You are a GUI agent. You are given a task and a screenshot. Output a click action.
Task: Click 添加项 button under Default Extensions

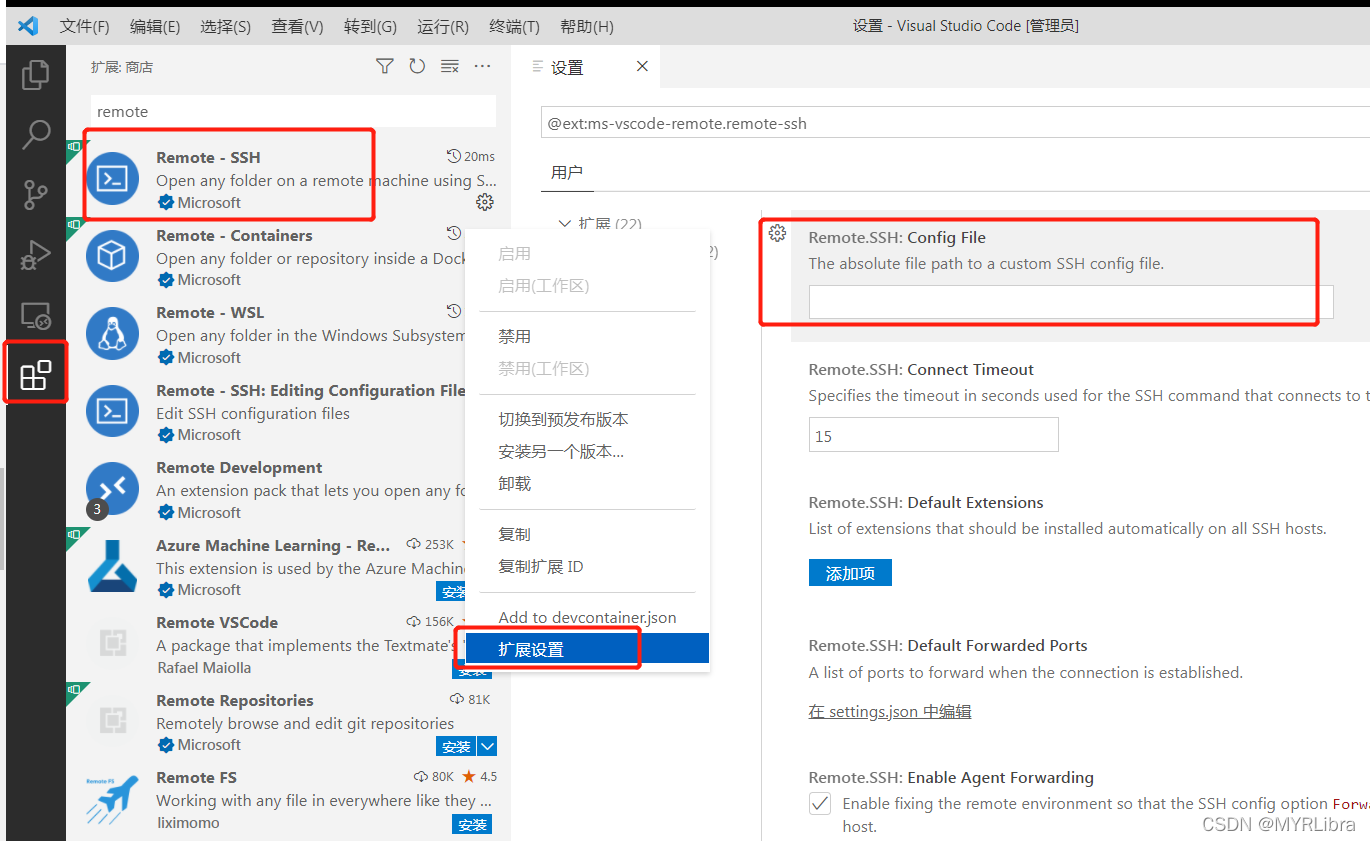[850, 573]
